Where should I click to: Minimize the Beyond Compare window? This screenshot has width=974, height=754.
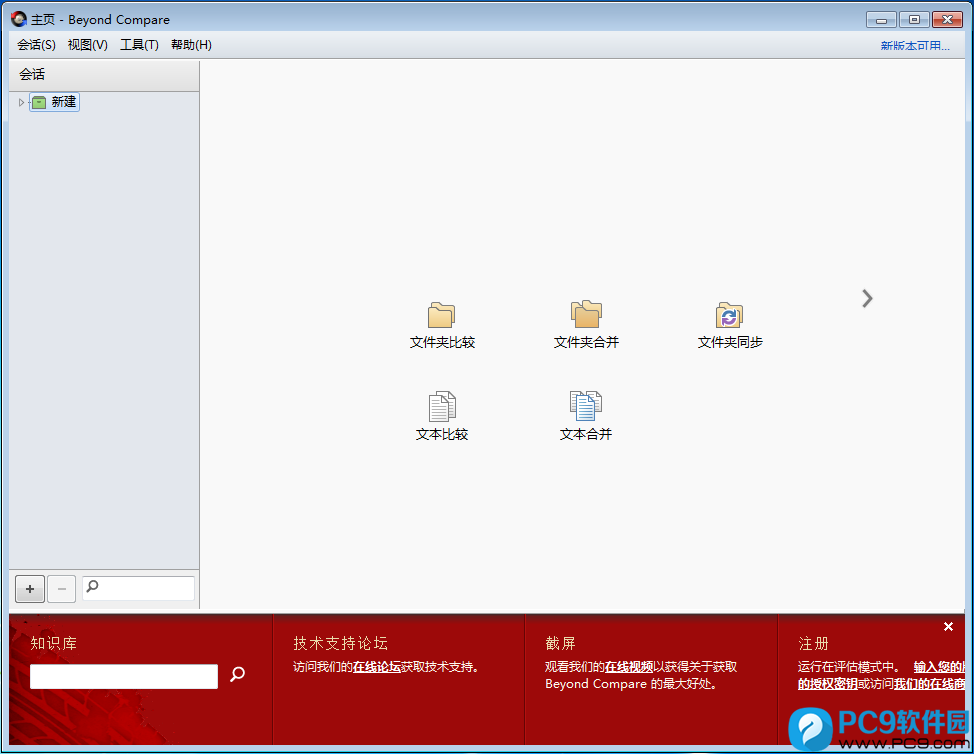881,20
